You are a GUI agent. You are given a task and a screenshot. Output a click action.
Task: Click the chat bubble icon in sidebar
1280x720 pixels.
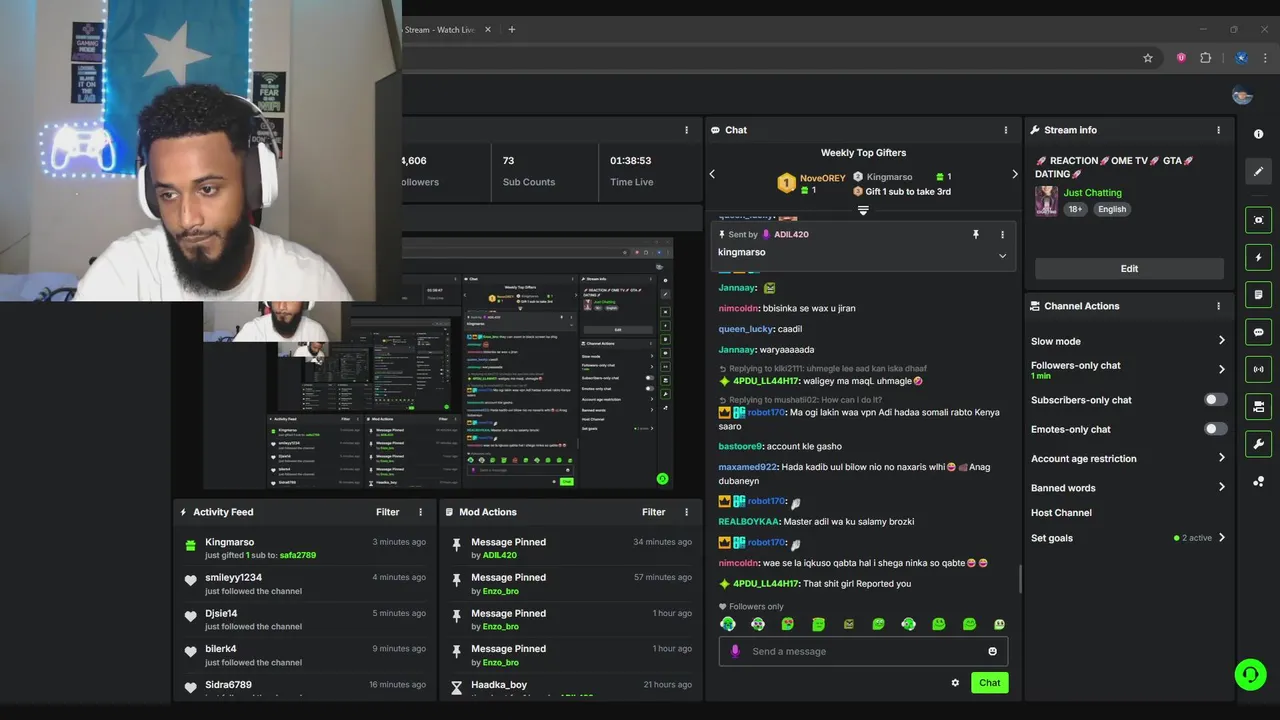tap(1258, 332)
